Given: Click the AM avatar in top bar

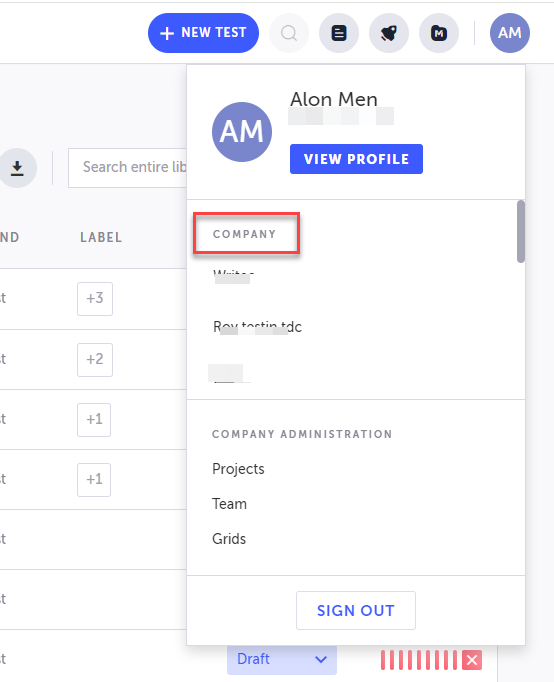Looking at the screenshot, I should coord(510,33).
